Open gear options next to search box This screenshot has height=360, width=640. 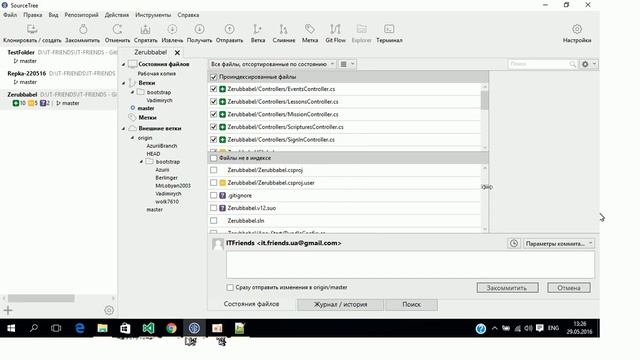point(589,64)
